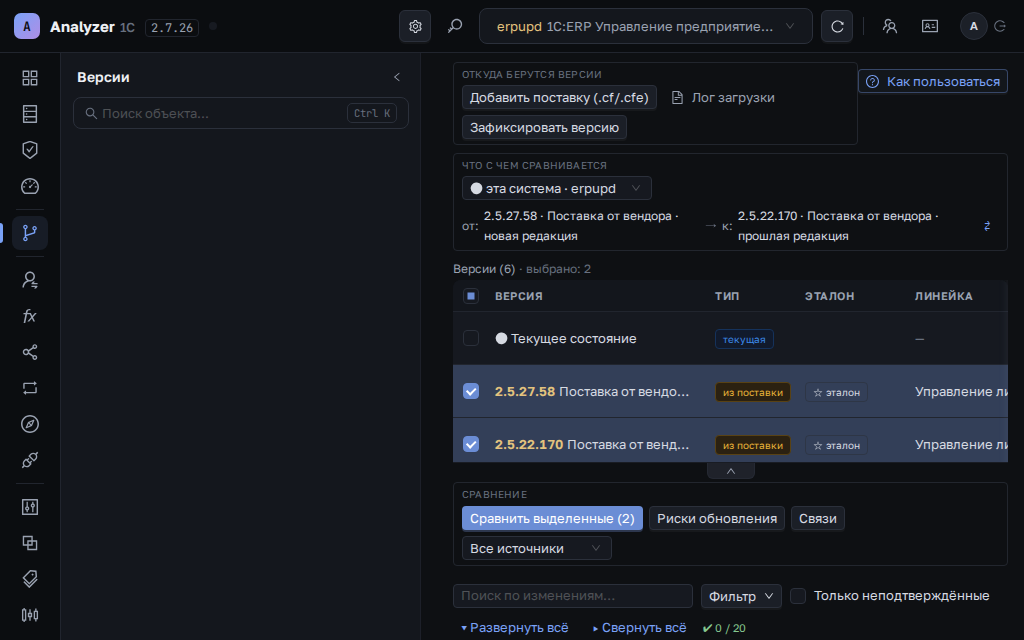Open the fx functions icon in sidebar
This screenshot has height=640, width=1024.
coord(30,316)
